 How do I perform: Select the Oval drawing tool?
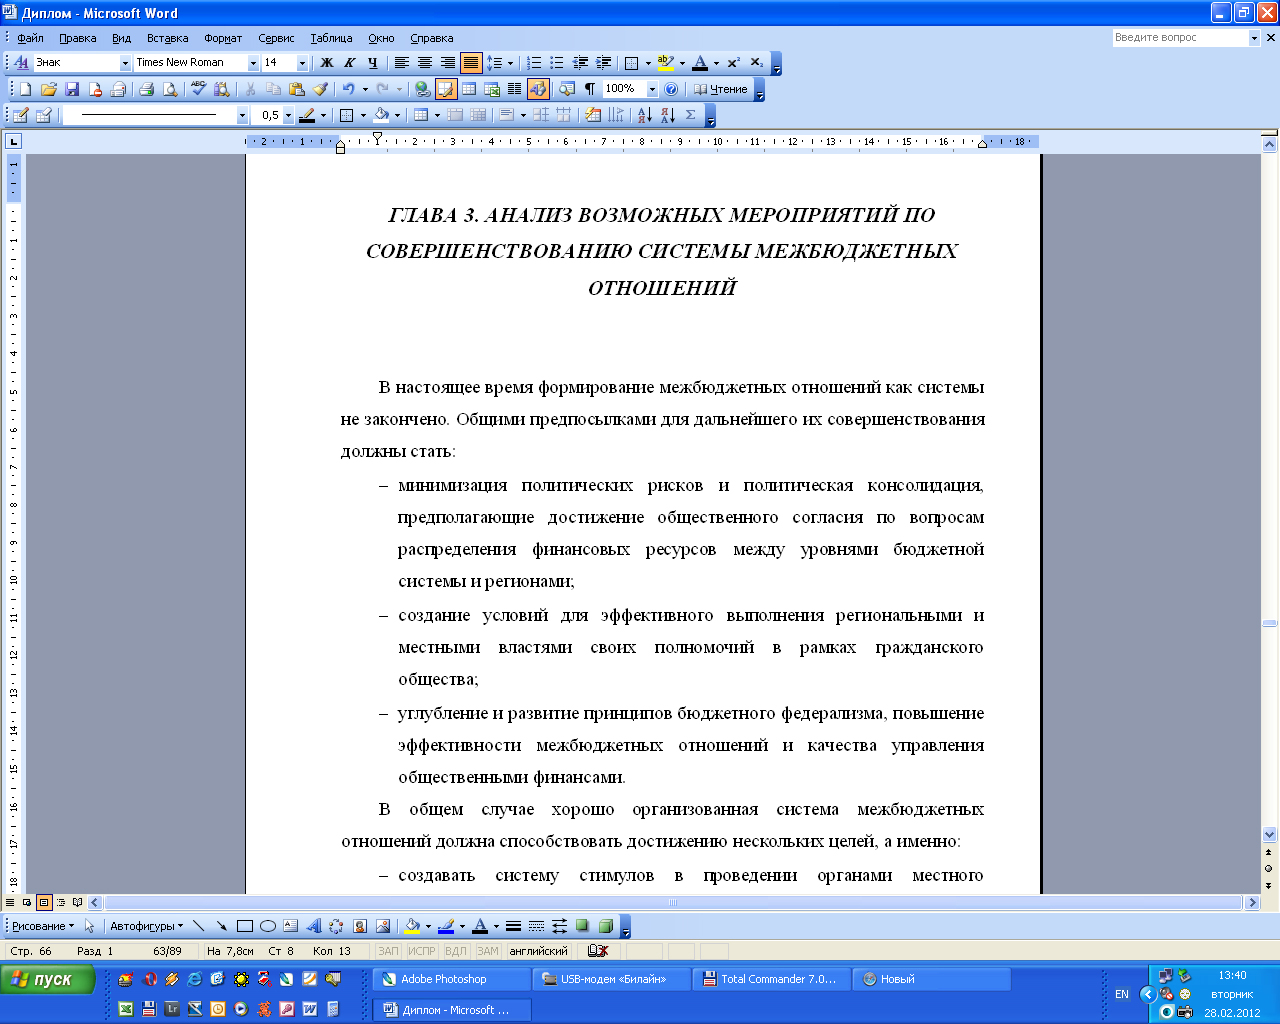267,926
